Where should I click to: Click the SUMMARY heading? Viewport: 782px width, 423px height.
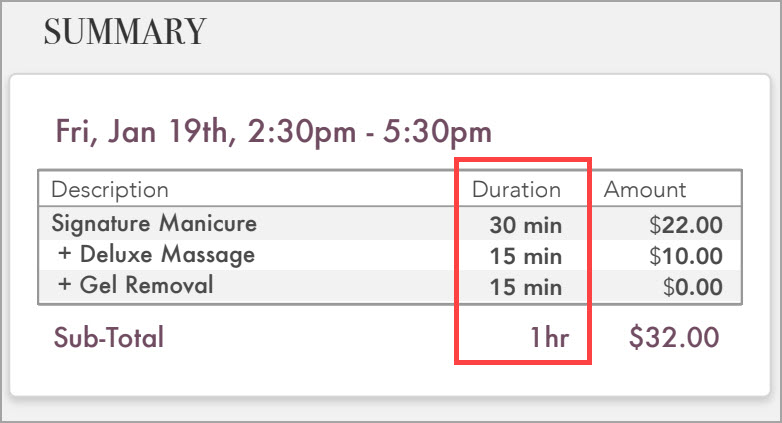tap(125, 31)
